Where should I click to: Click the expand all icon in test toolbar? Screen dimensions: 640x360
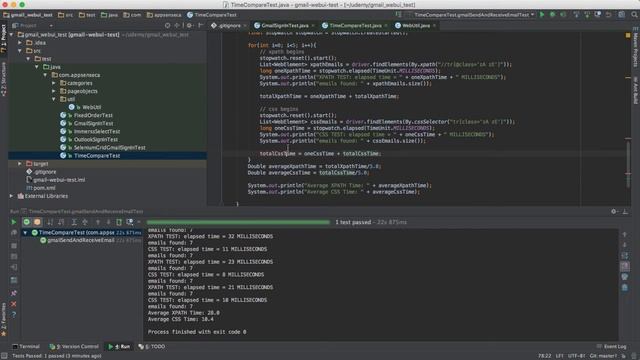click(74, 222)
